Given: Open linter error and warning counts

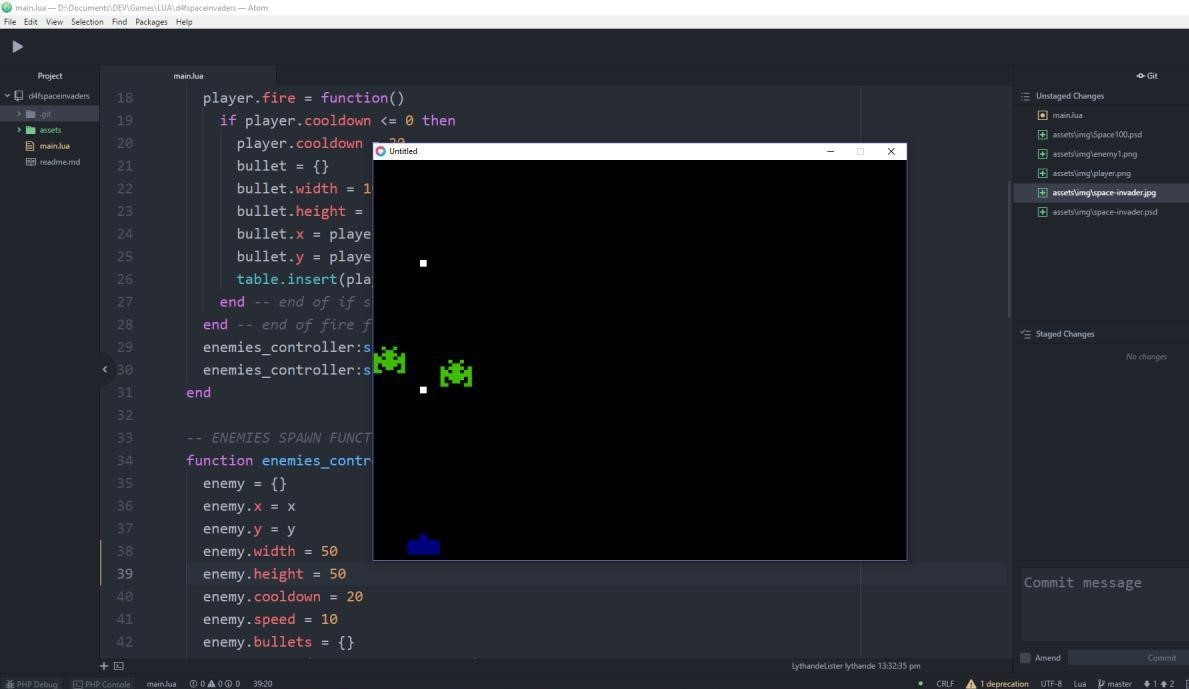Looking at the screenshot, I should click(215, 684).
